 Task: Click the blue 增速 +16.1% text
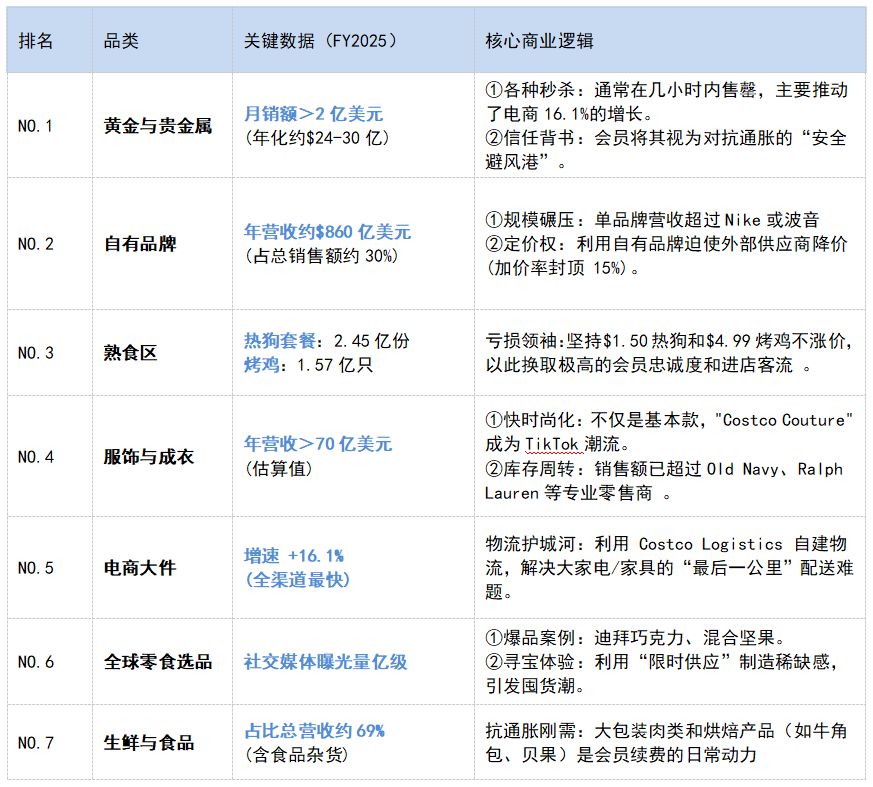[294, 555]
